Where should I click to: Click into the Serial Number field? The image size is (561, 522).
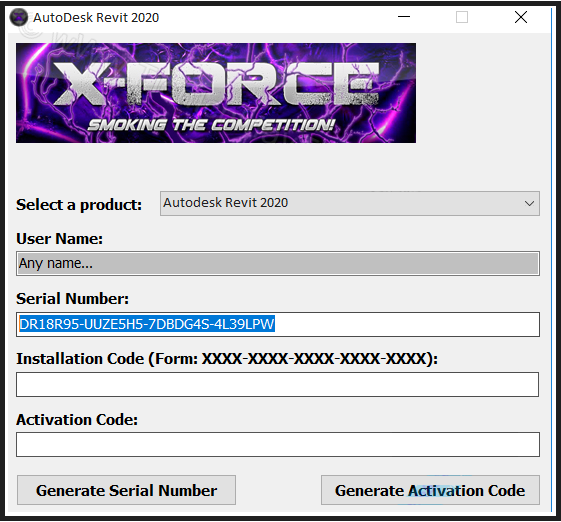(x=278, y=325)
